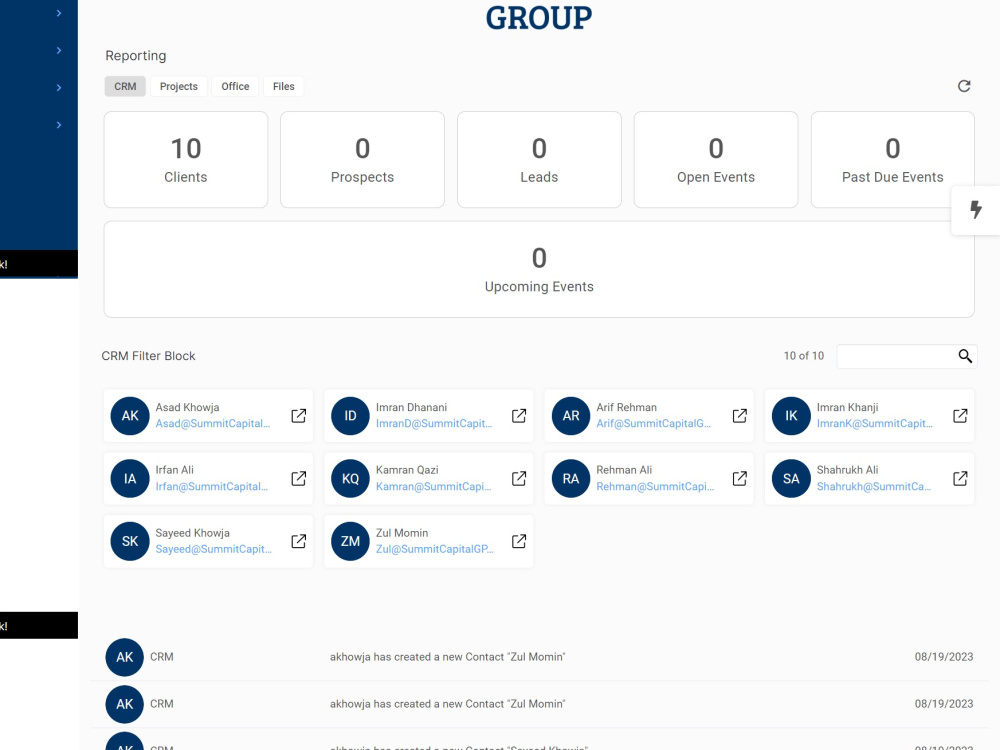Image resolution: width=1000 pixels, height=750 pixels.
Task: Switch to the Office reporting tab
Action: coord(235,86)
